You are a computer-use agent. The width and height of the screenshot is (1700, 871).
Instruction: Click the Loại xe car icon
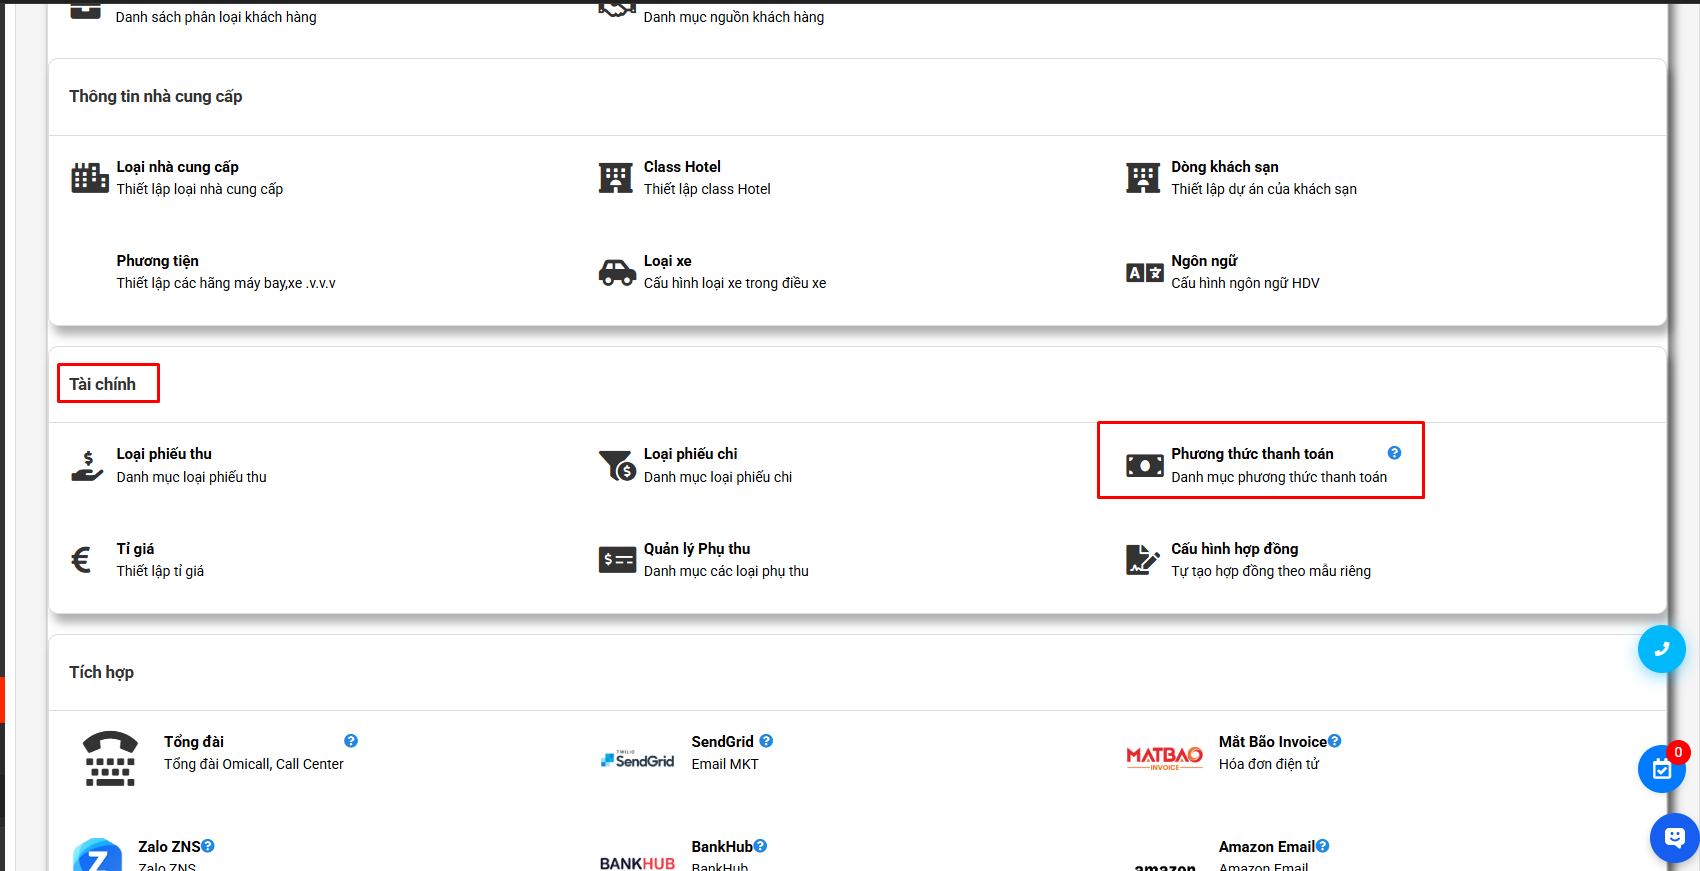[617, 272]
